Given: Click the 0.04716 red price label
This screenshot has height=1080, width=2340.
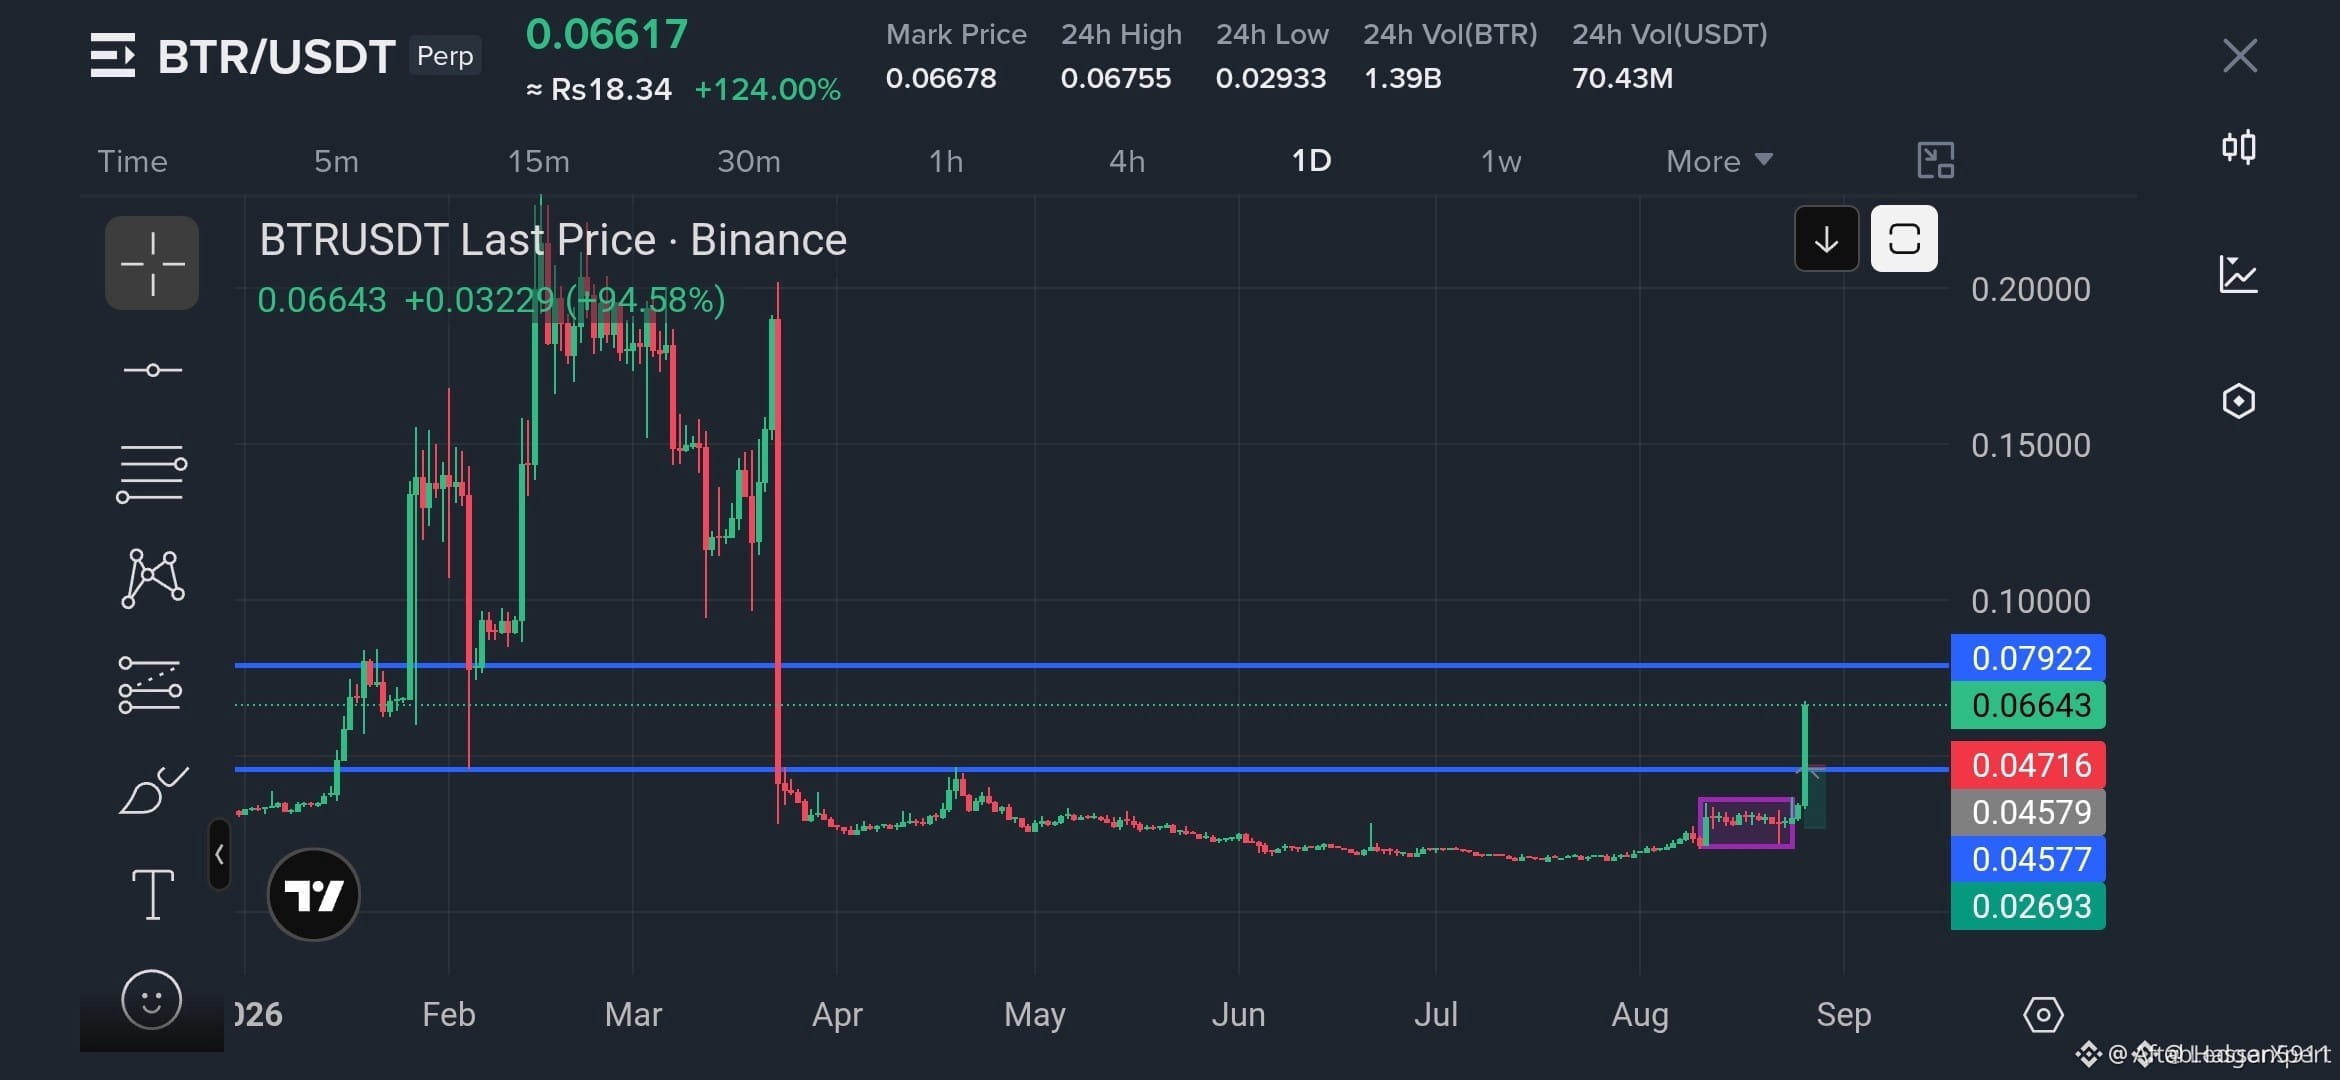Looking at the screenshot, I should pyautogui.click(x=2028, y=765).
